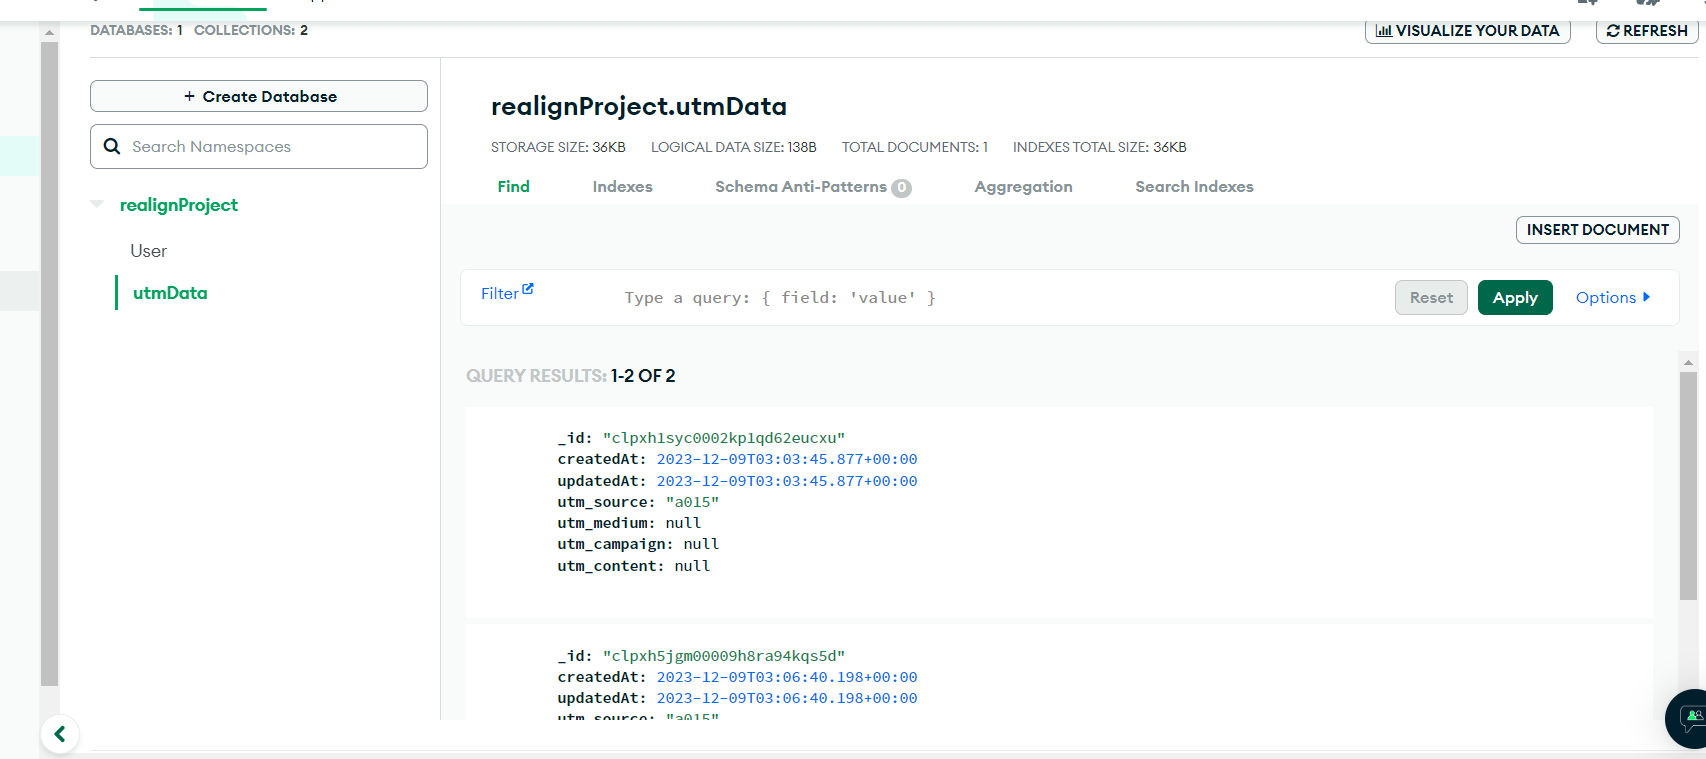Click the Create Database button
The width and height of the screenshot is (1706, 759).
[259, 96]
